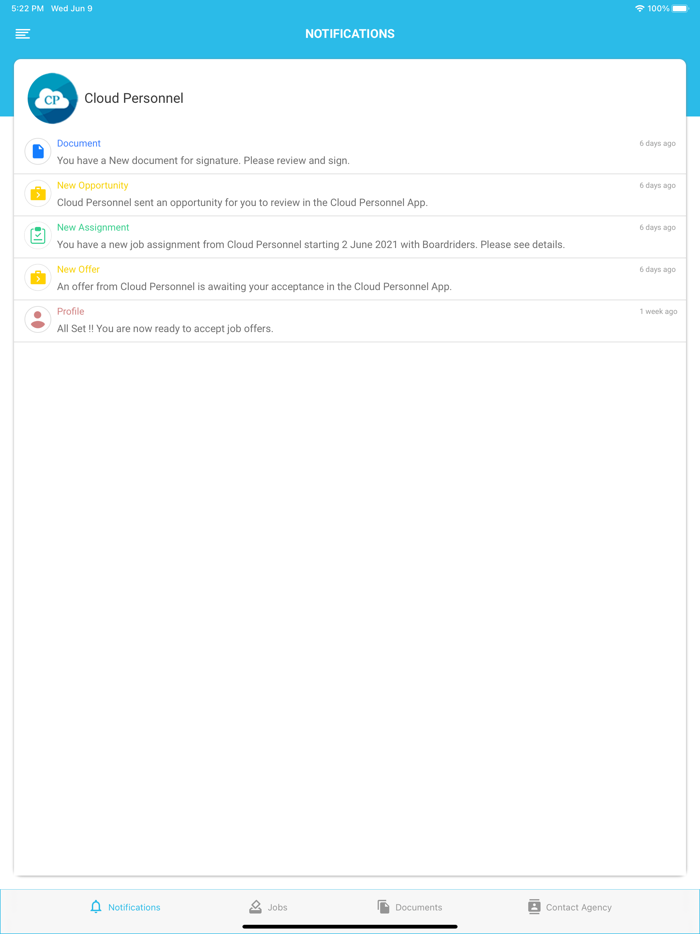Select the Boardriders job assignment message
700x934 pixels.
(310, 244)
